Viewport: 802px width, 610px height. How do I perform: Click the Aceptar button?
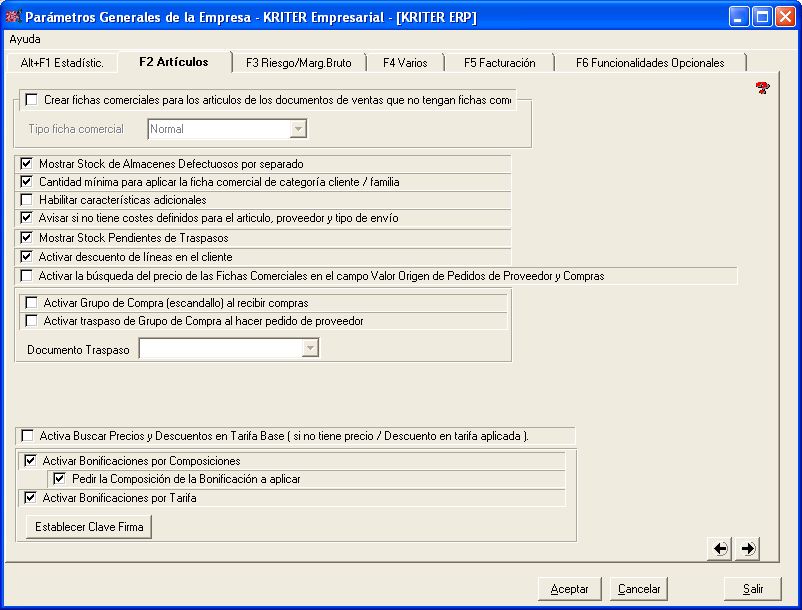(x=569, y=589)
